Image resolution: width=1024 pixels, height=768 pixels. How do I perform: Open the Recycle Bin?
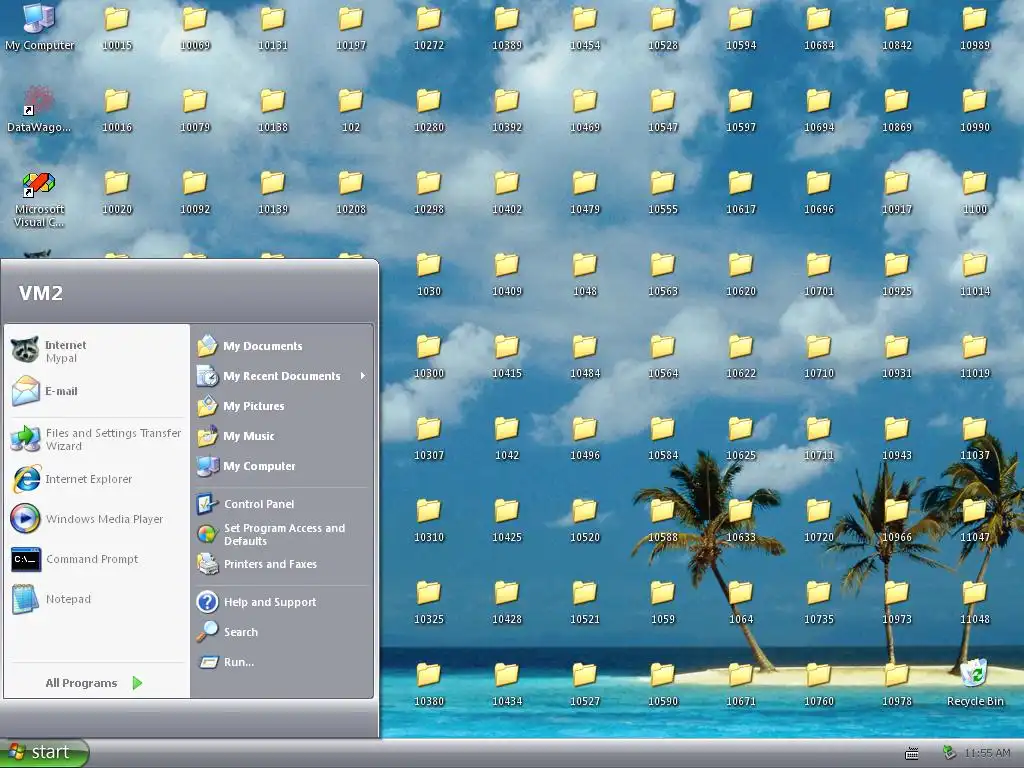click(974, 682)
